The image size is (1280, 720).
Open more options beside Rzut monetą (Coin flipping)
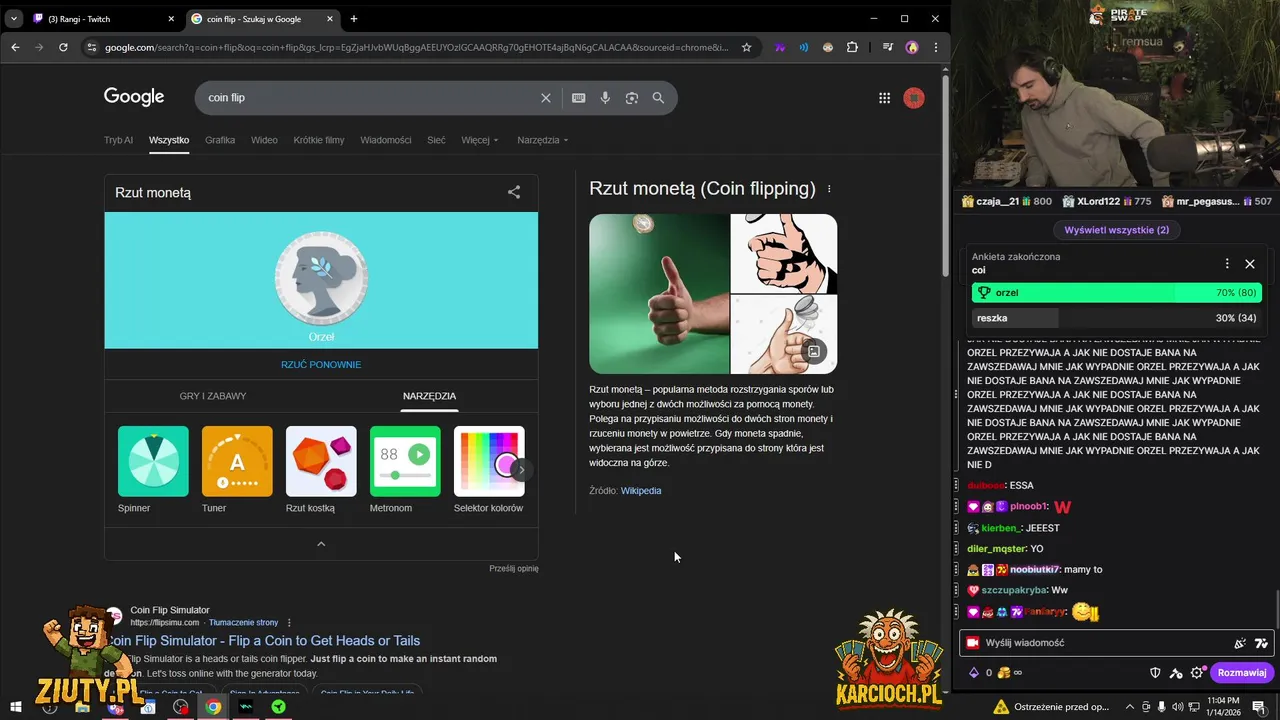pyautogui.click(x=829, y=189)
